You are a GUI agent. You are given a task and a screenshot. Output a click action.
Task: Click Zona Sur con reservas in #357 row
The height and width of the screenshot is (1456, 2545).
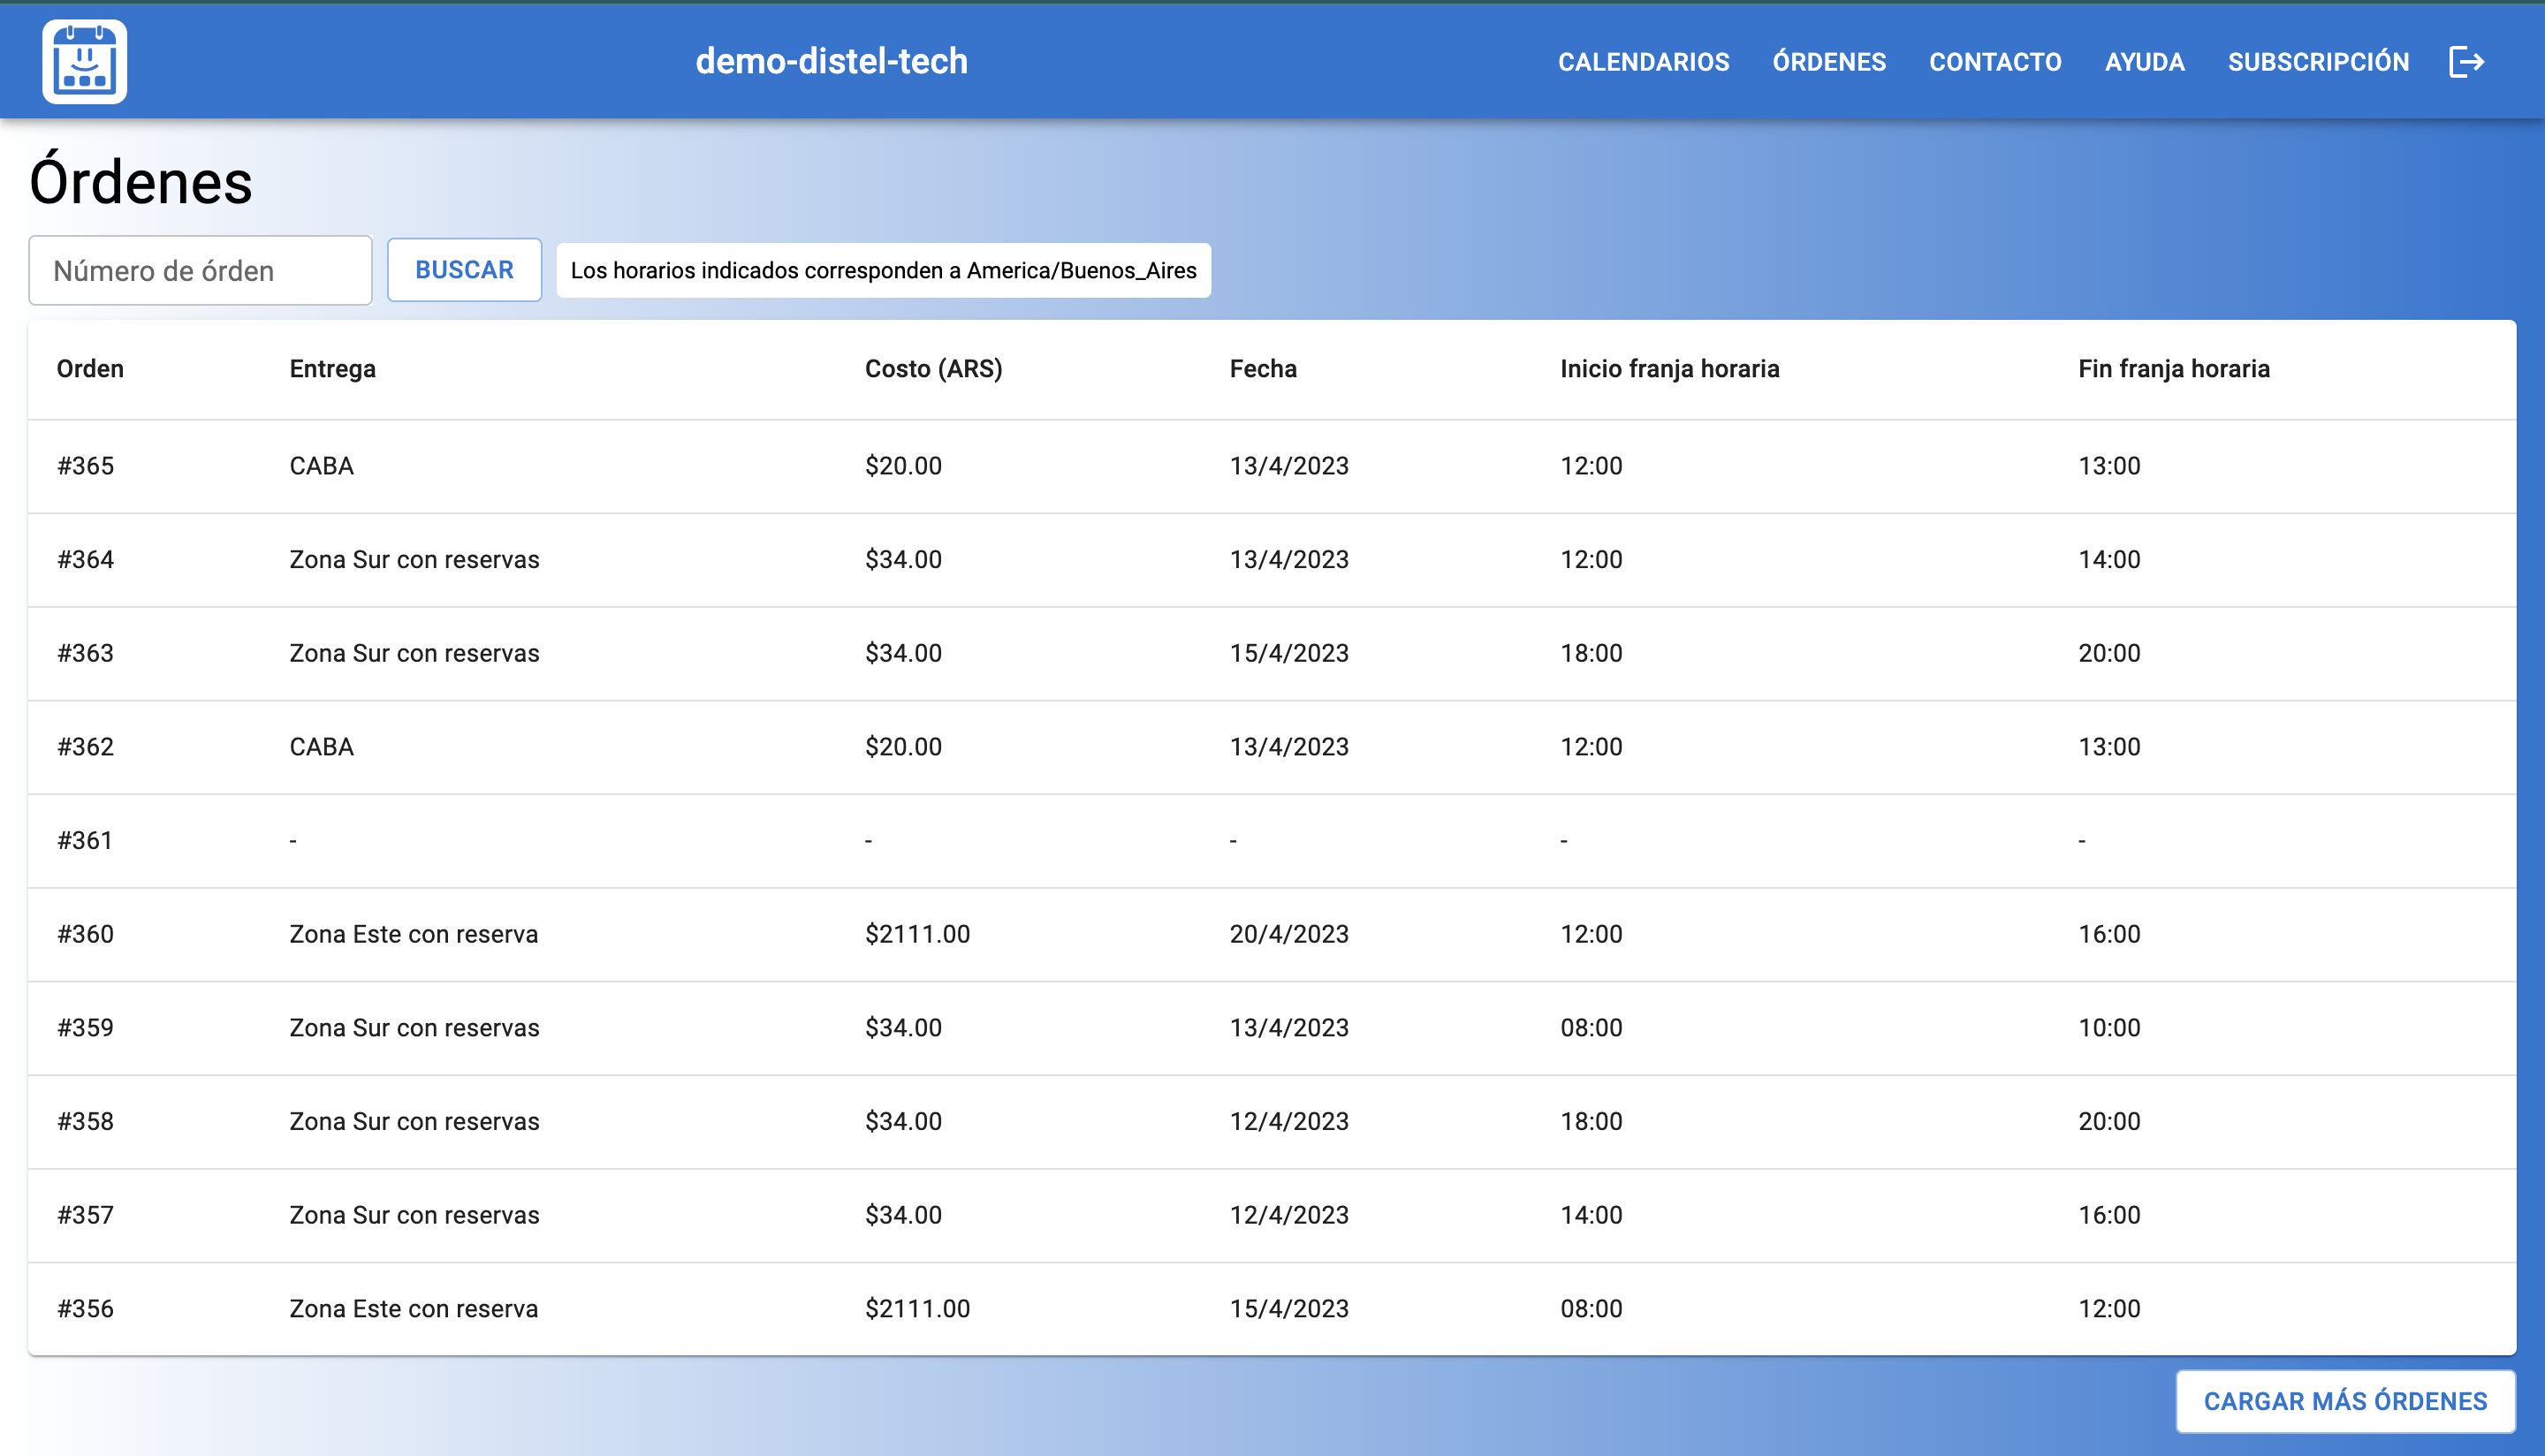414,1215
